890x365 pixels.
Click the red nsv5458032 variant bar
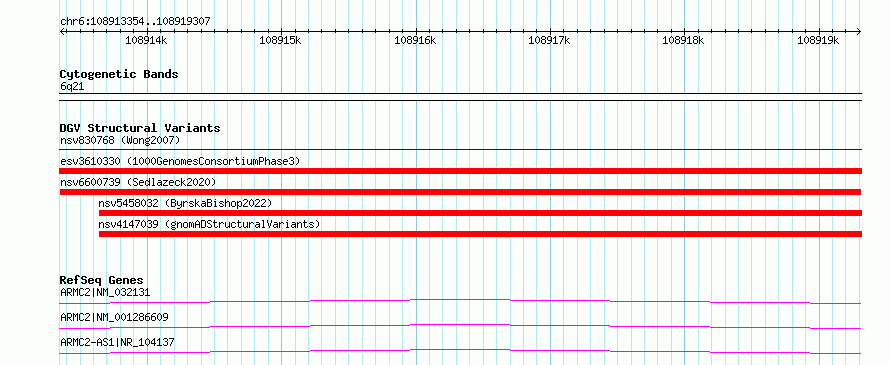(x=480, y=213)
